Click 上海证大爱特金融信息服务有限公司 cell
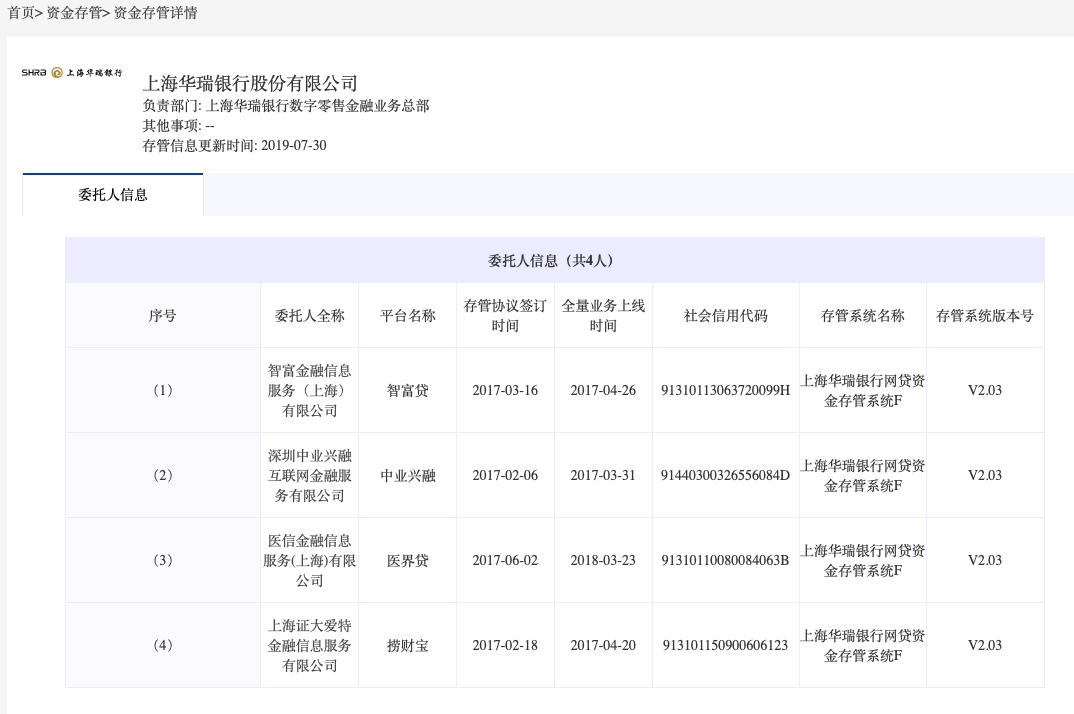The image size is (1074, 714). tap(310, 645)
